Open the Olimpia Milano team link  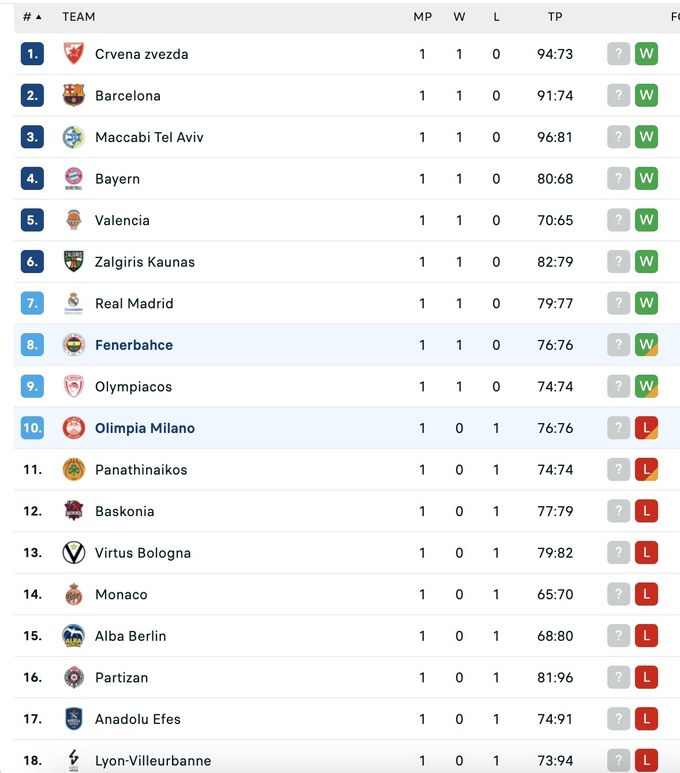tap(145, 428)
